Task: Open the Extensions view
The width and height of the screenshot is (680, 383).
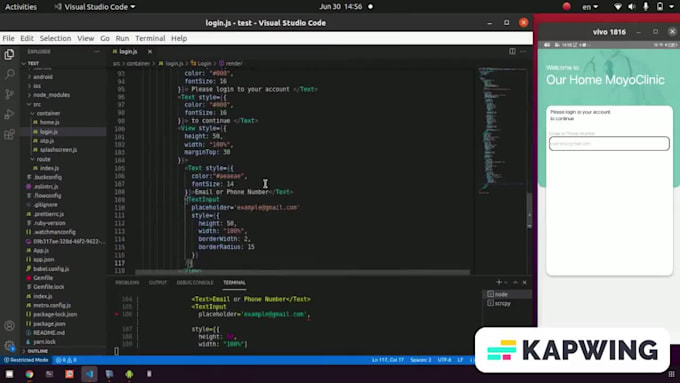Action: click(9, 134)
